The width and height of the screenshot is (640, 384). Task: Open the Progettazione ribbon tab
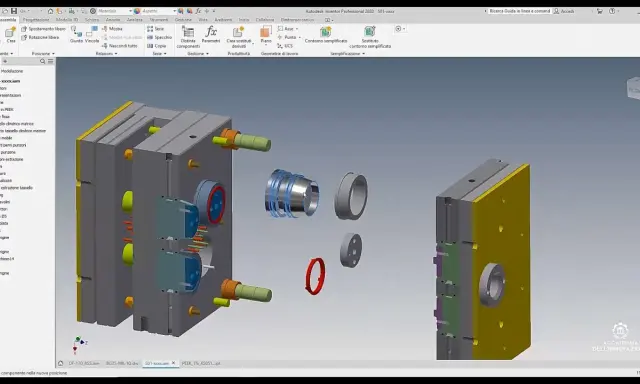[x=36, y=20]
